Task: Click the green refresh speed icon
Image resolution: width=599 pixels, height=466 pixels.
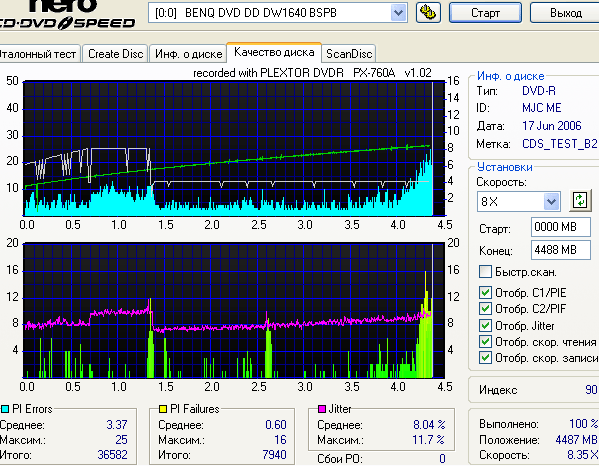Action: coord(580,200)
